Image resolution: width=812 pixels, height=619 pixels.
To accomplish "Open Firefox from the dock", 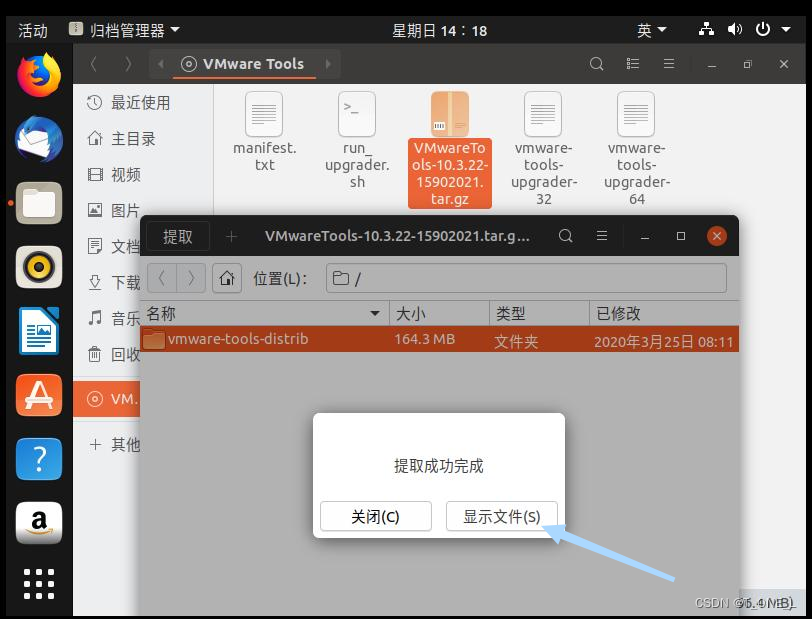I will coord(37,73).
